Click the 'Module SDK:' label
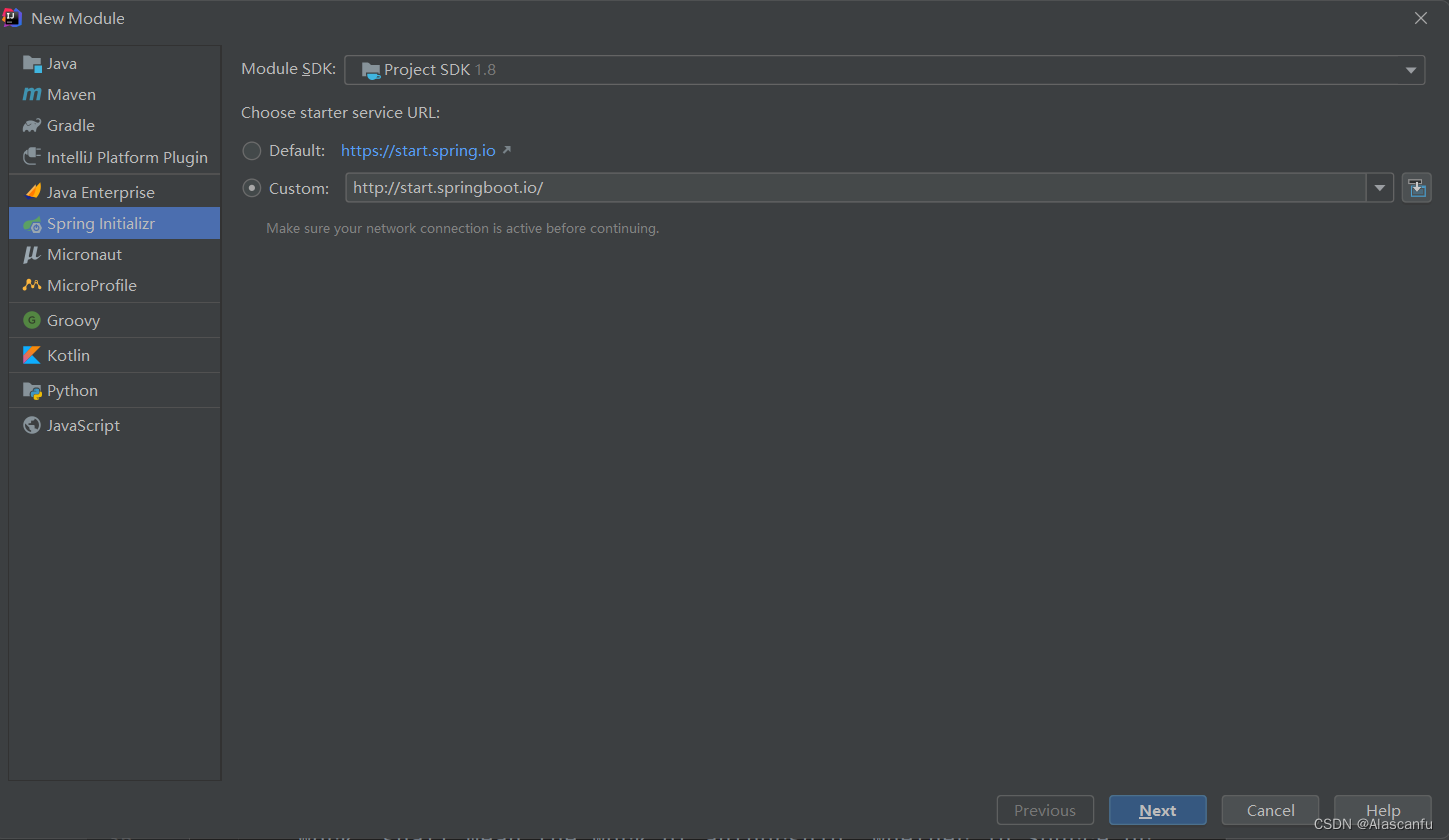1449x840 pixels. [x=289, y=70]
